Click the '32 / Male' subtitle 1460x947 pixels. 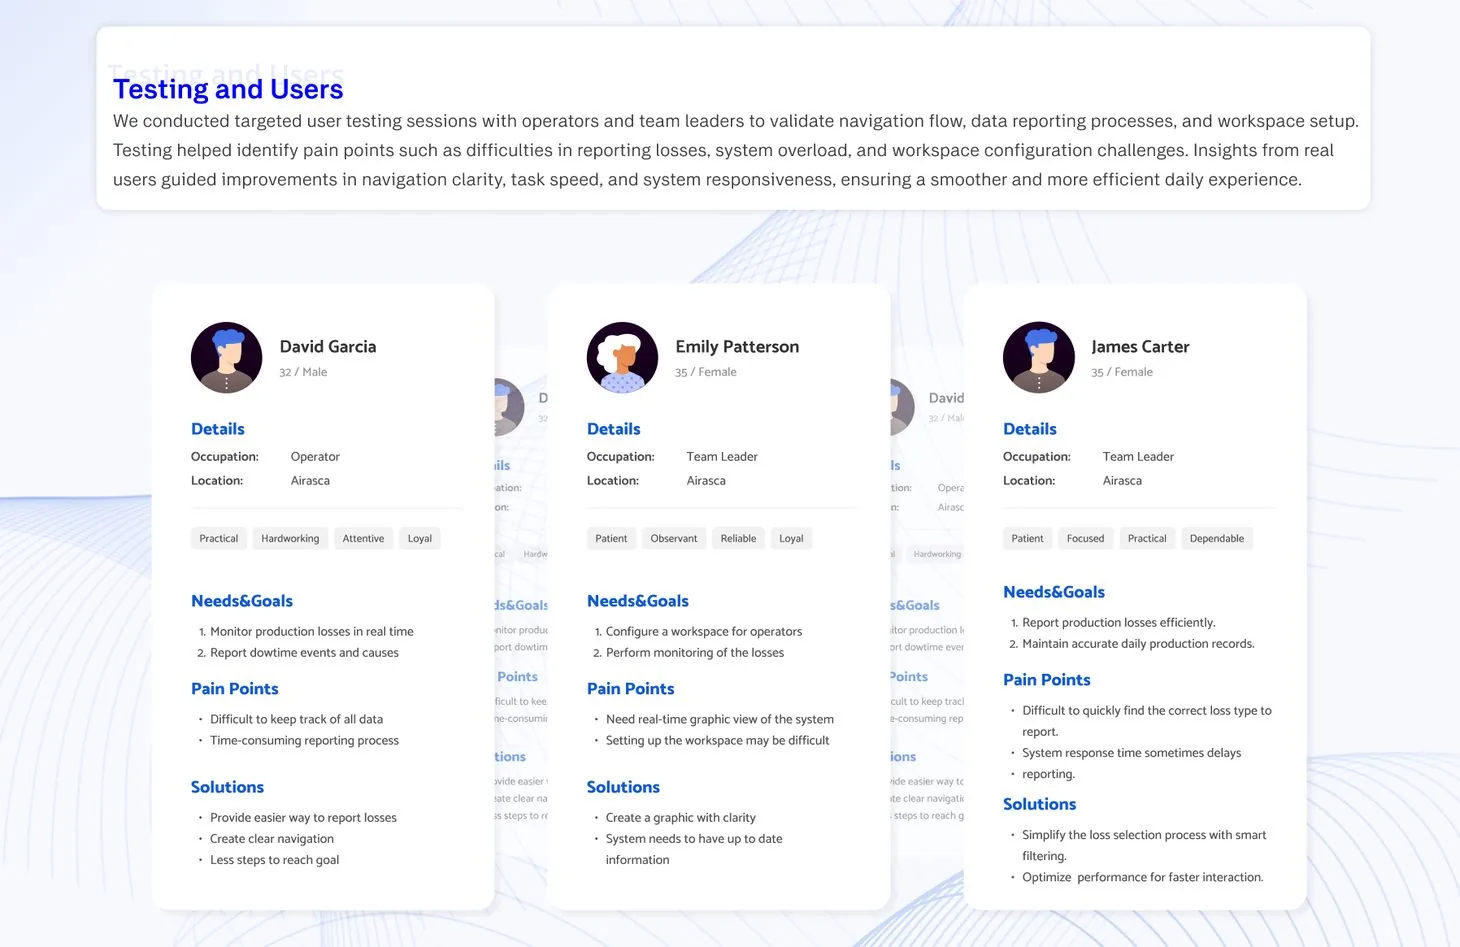303,372
